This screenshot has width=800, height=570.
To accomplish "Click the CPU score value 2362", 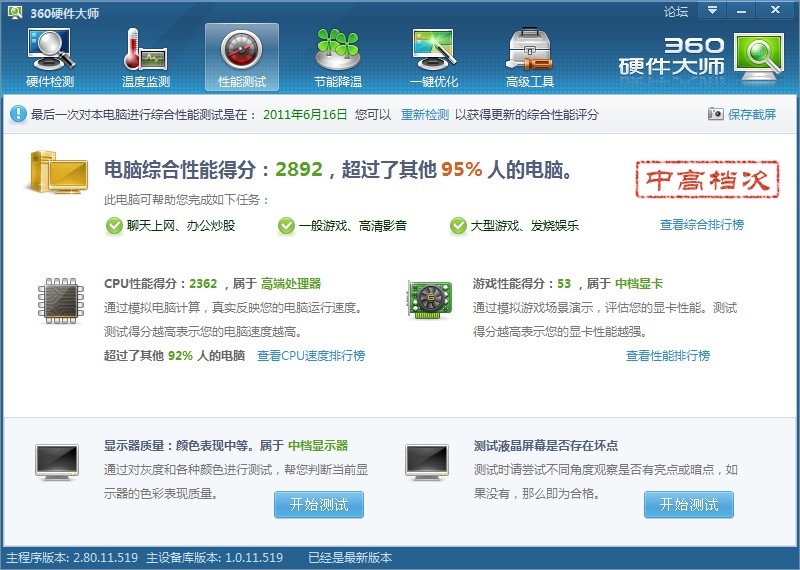I will pyautogui.click(x=203, y=284).
